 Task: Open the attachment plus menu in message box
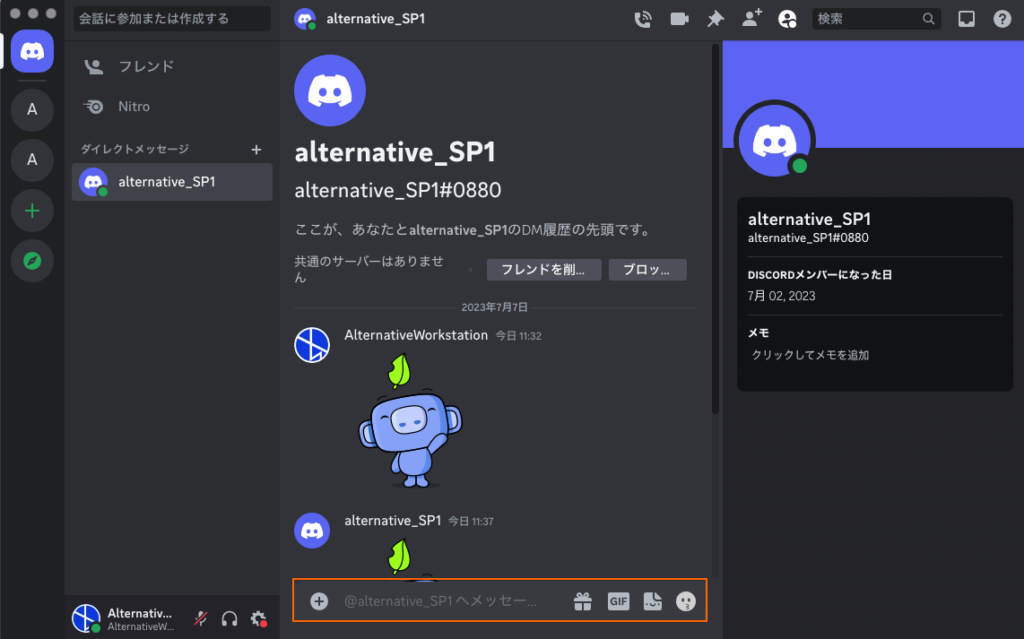click(319, 601)
